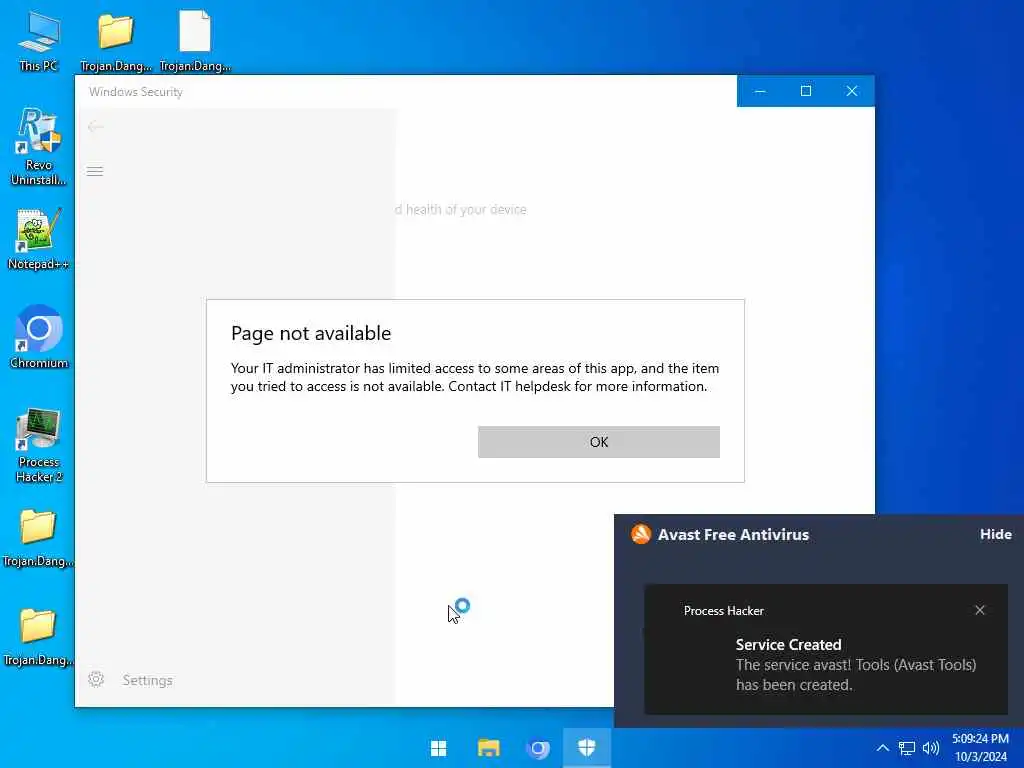Click the Avast logo in notification
This screenshot has height=768, width=1024.
641,534
